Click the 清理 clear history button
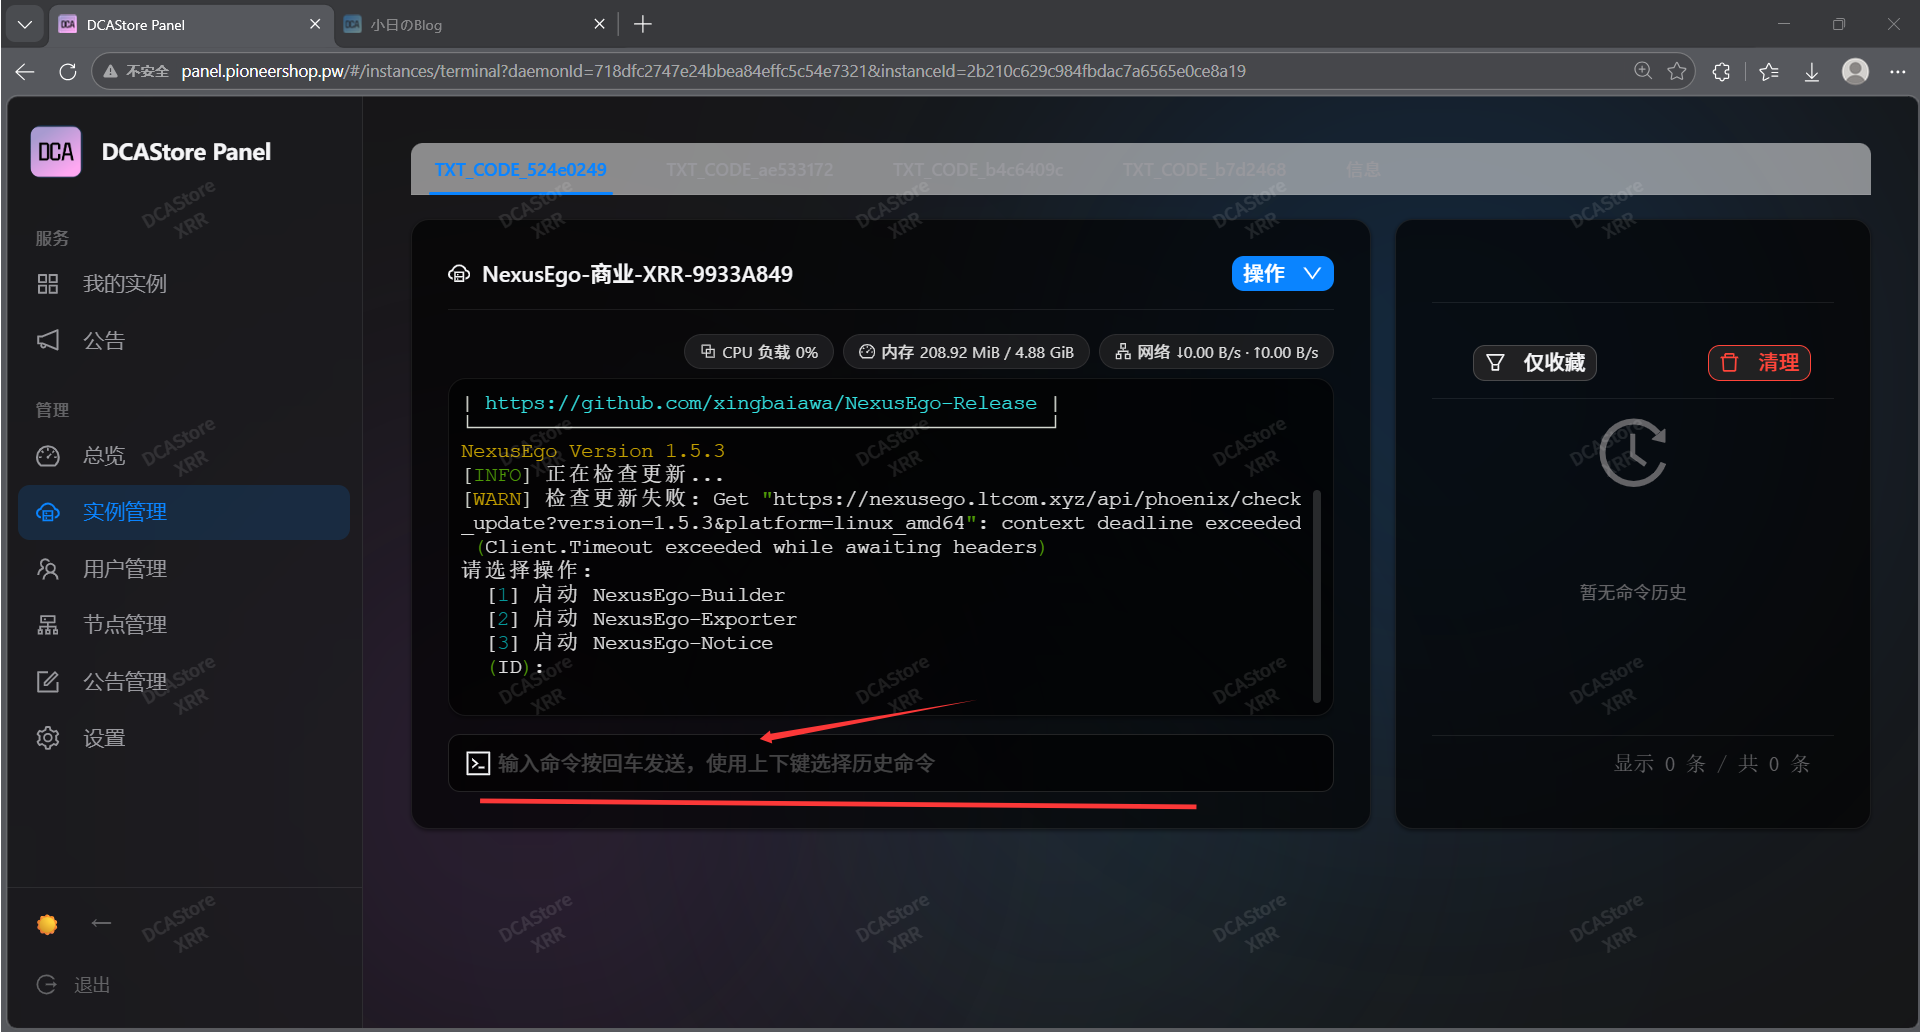This screenshot has width=1920, height=1032. (x=1759, y=363)
